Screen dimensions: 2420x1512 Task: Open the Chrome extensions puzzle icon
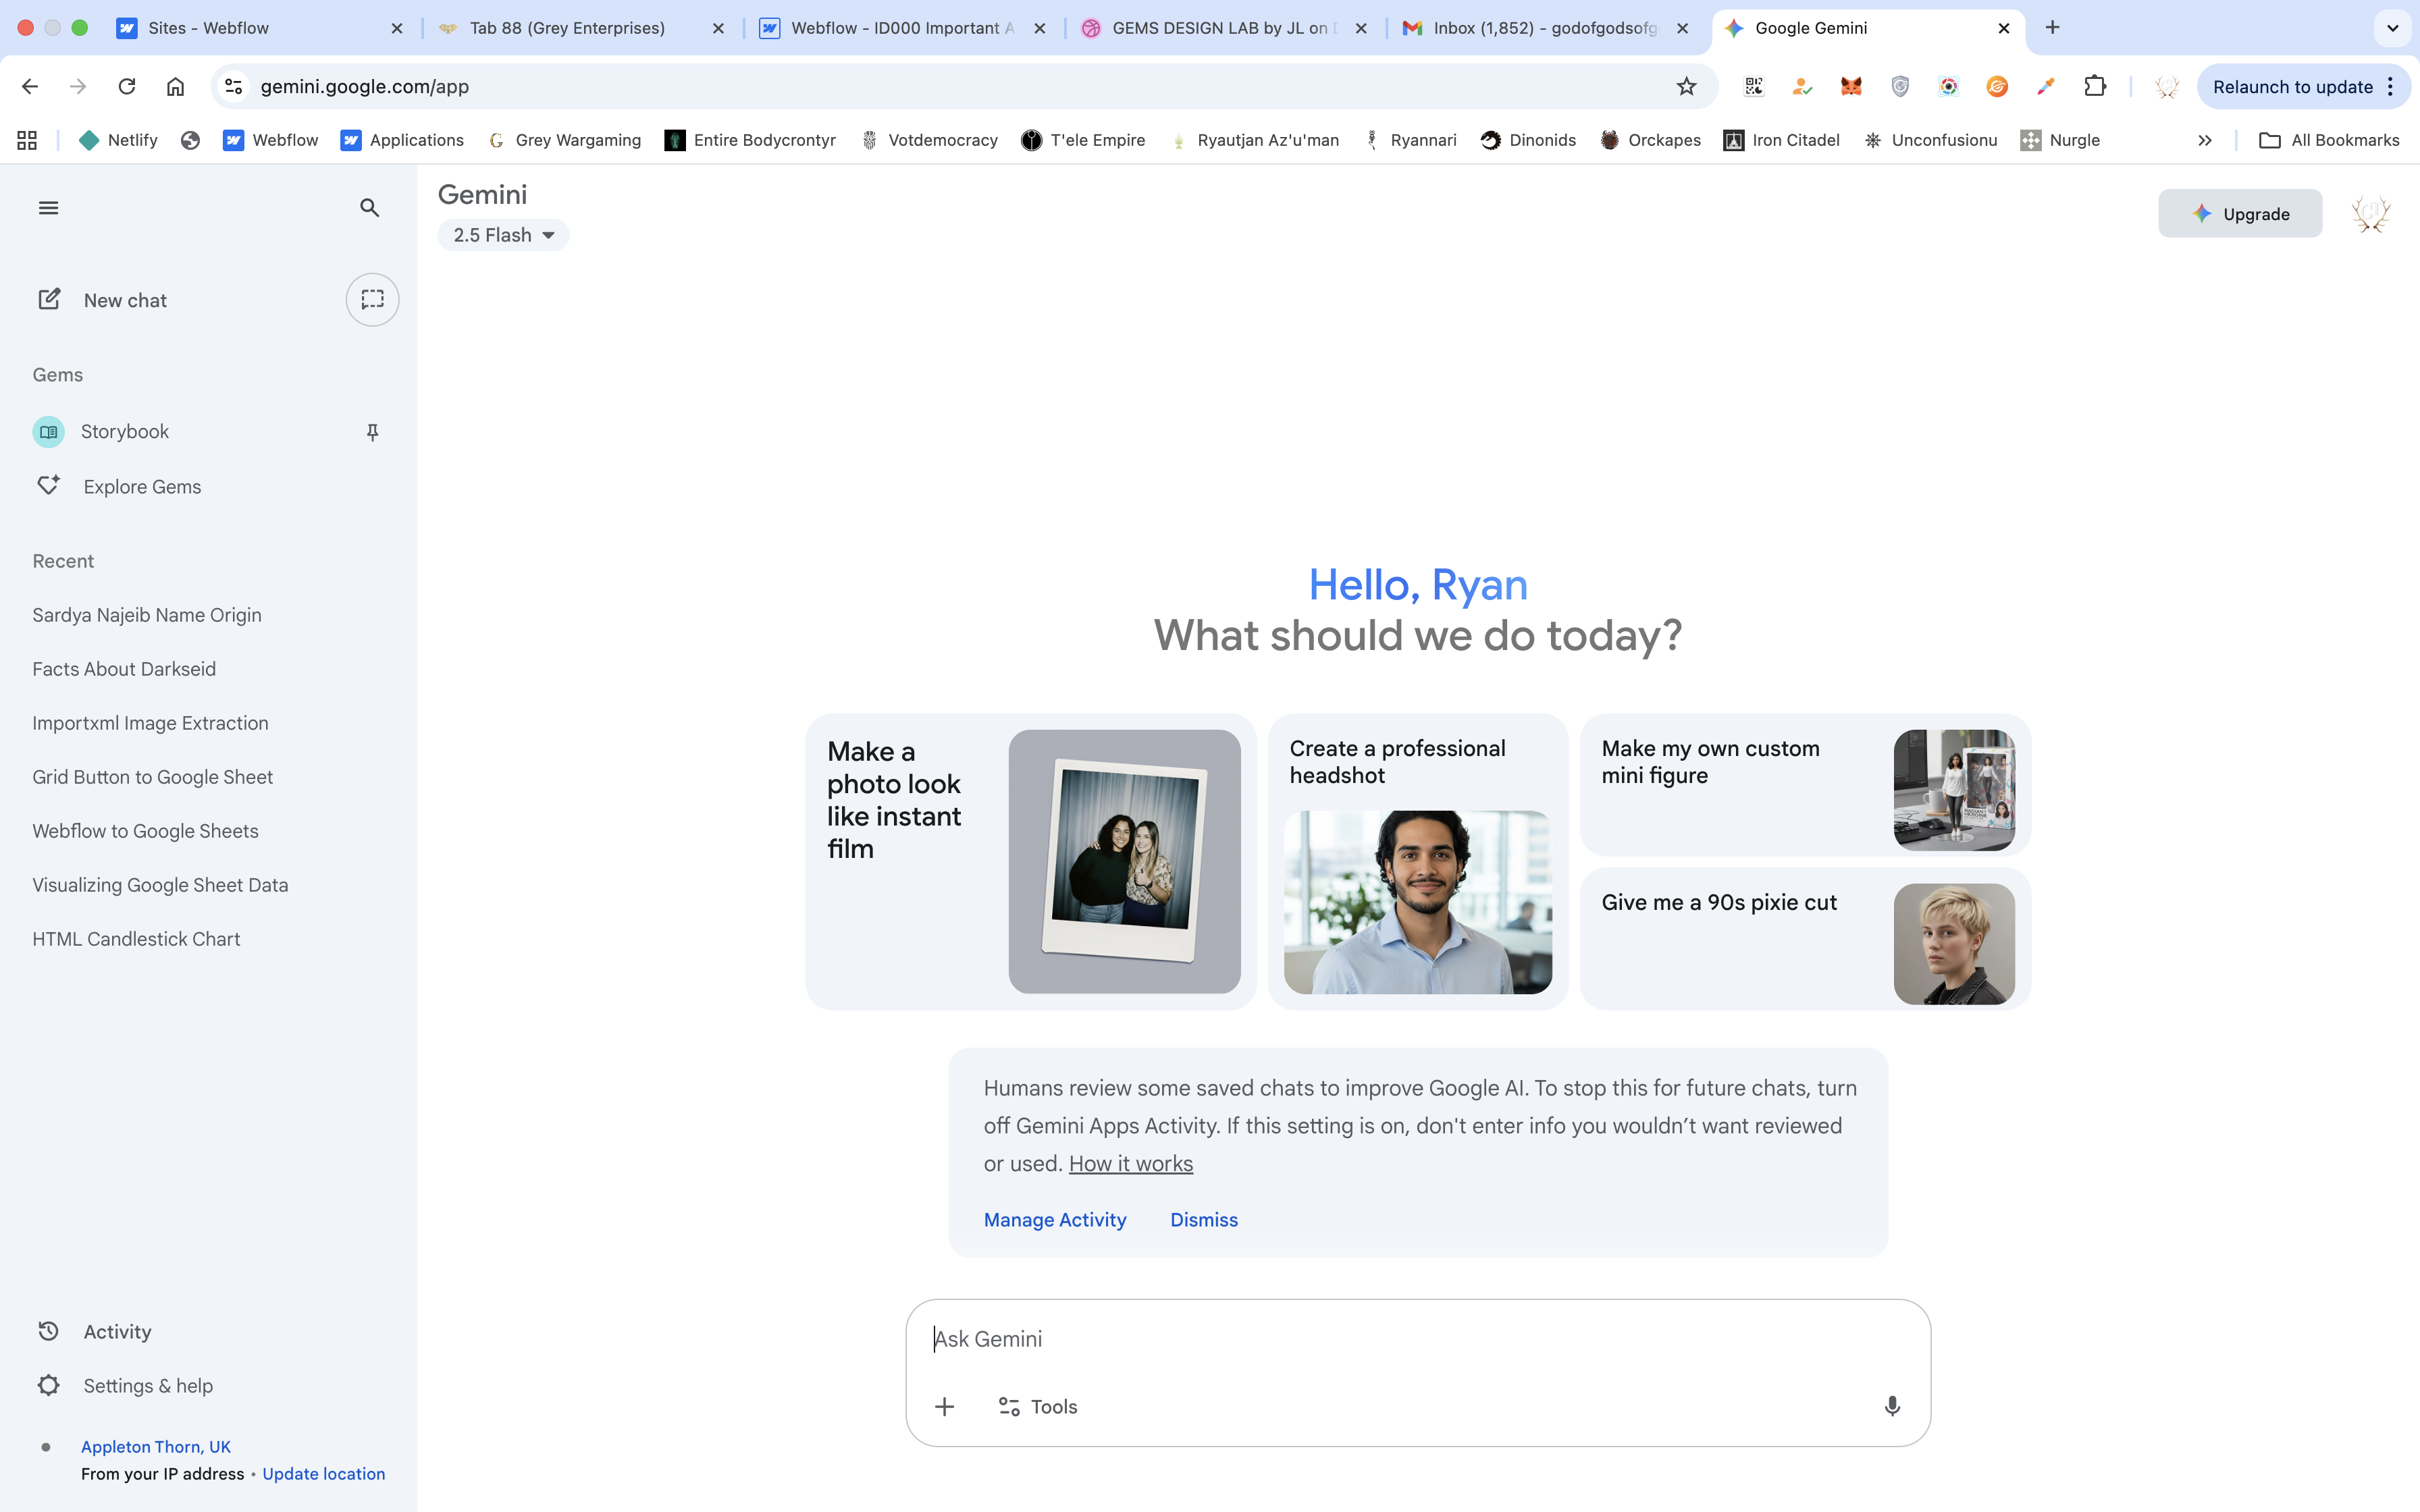(x=2094, y=86)
